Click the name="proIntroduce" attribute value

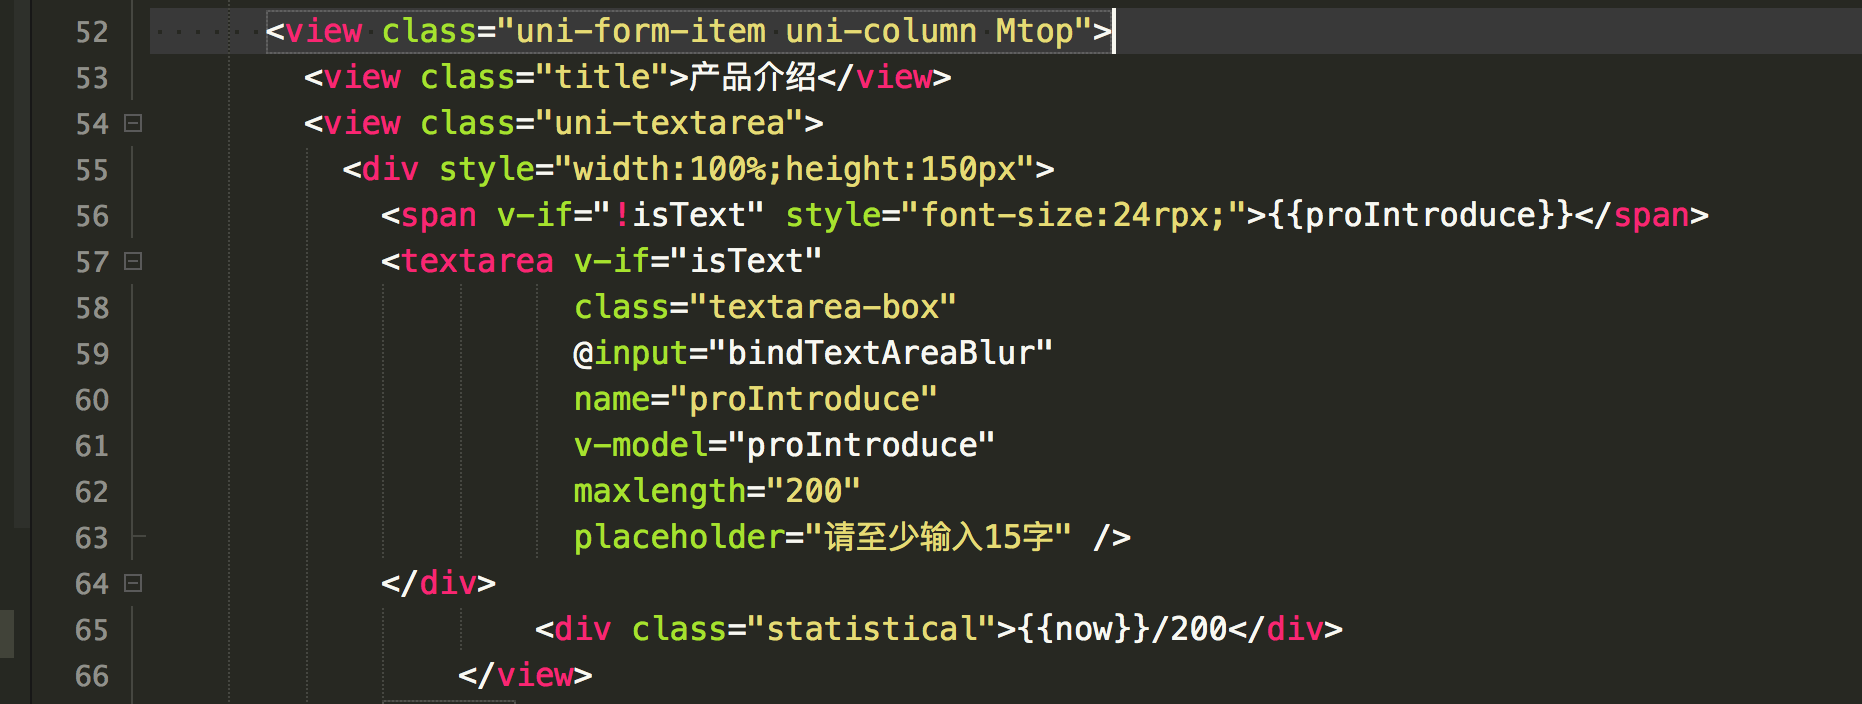[x=804, y=399]
